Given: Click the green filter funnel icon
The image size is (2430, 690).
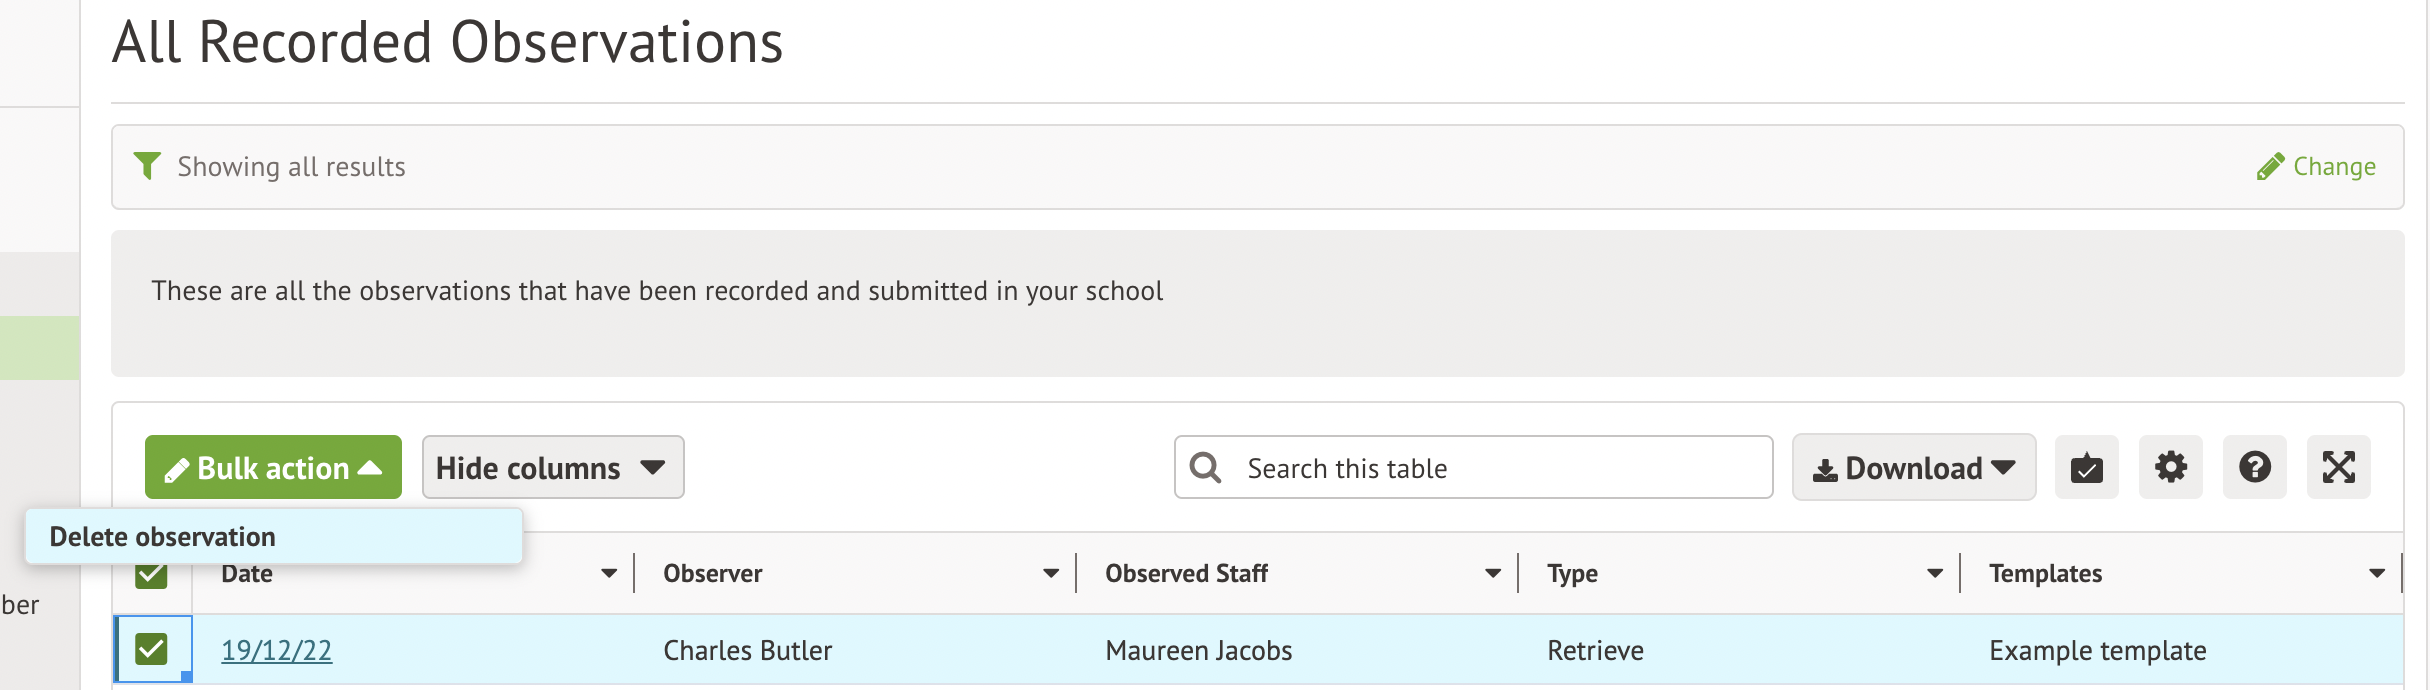Looking at the screenshot, I should pyautogui.click(x=147, y=166).
